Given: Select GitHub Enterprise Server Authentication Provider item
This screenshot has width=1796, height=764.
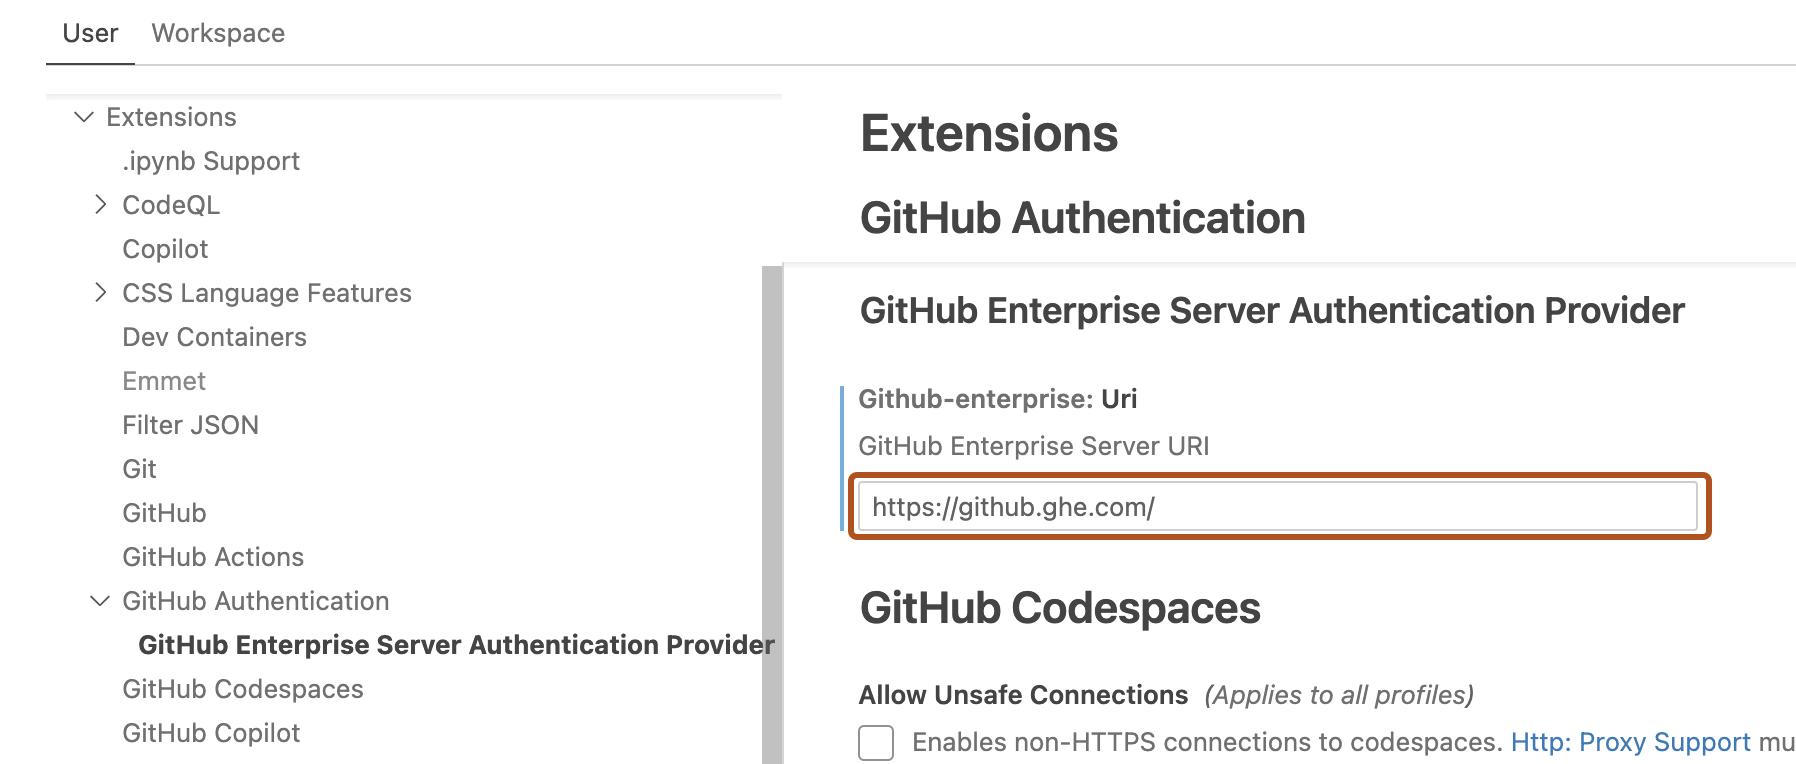Looking at the screenshot, I should click(x=456, y=645).
